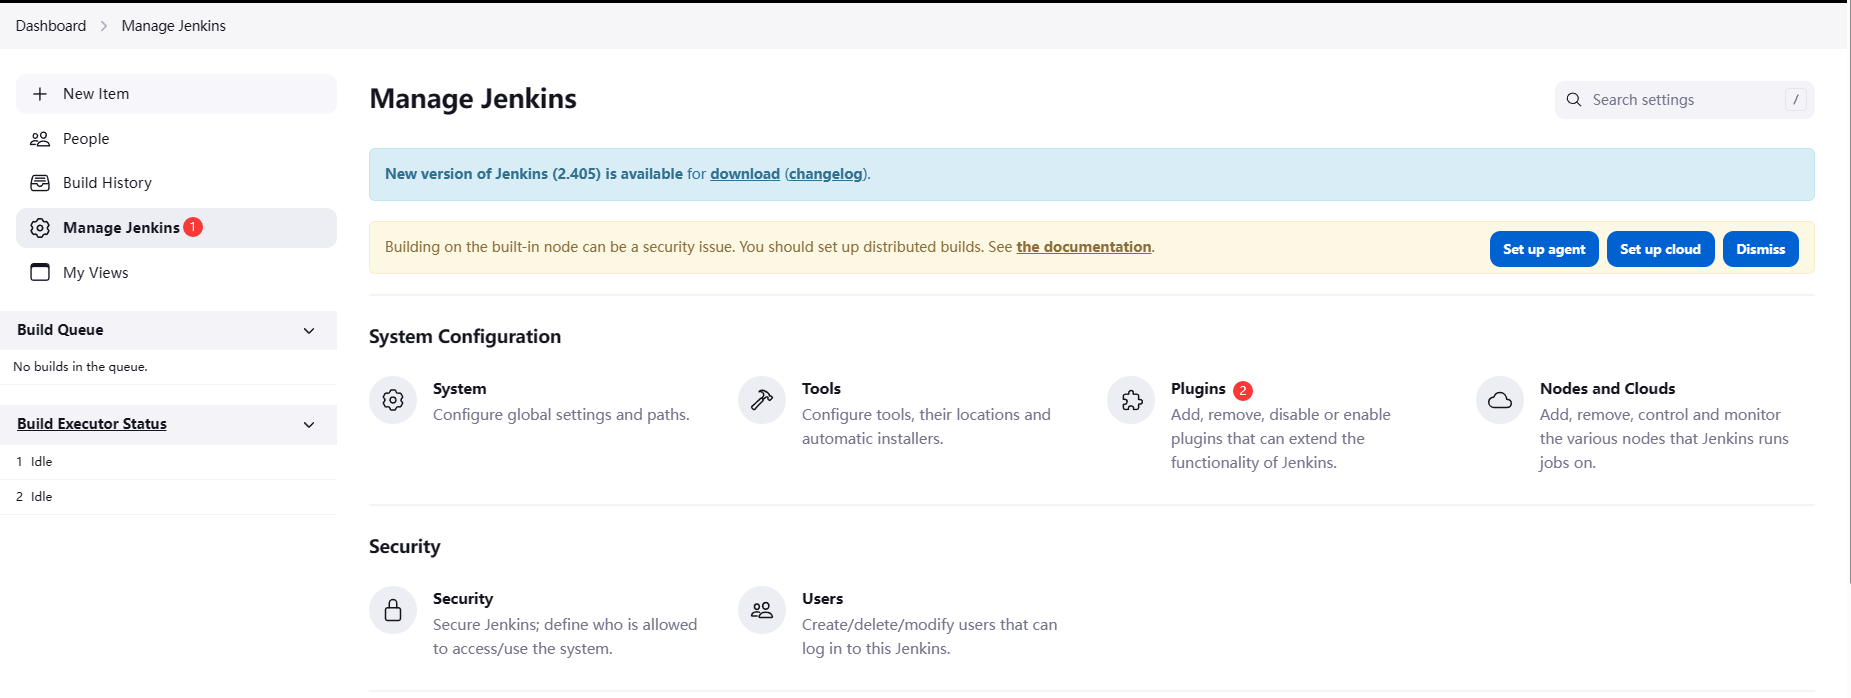Collapse the Build Executor Status panel
This screenshot has height=698, width=1851.
(x=309, y=424)
